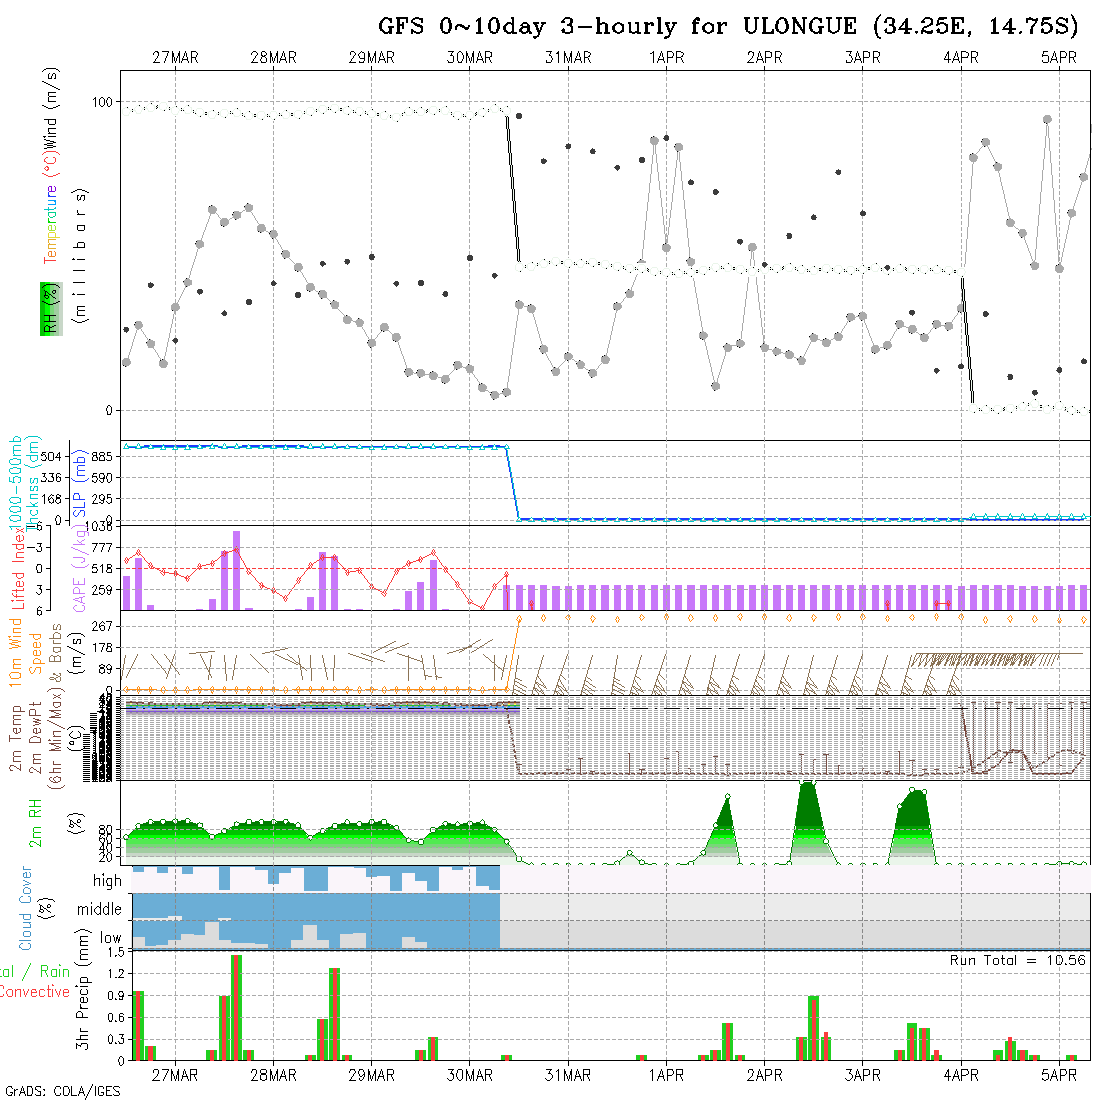Click the tallest purple CAPE bar
This screenshot has width=1100, height=1100.
click(236, 569)
